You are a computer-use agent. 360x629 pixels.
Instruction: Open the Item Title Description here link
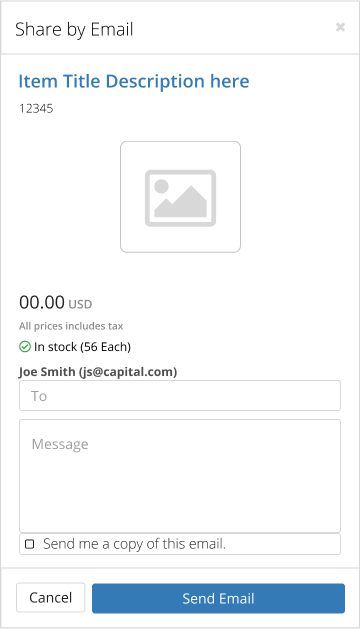tap(134, 81)
